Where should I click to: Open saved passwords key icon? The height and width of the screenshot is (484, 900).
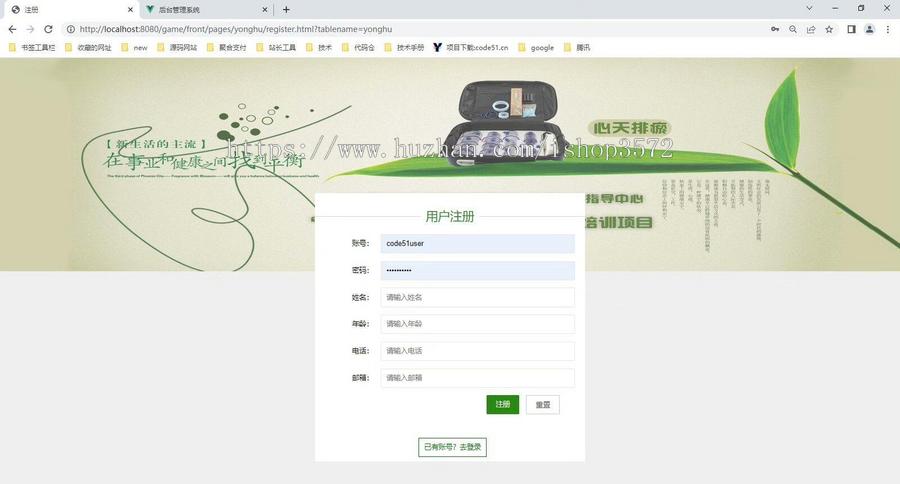(775, 29)
